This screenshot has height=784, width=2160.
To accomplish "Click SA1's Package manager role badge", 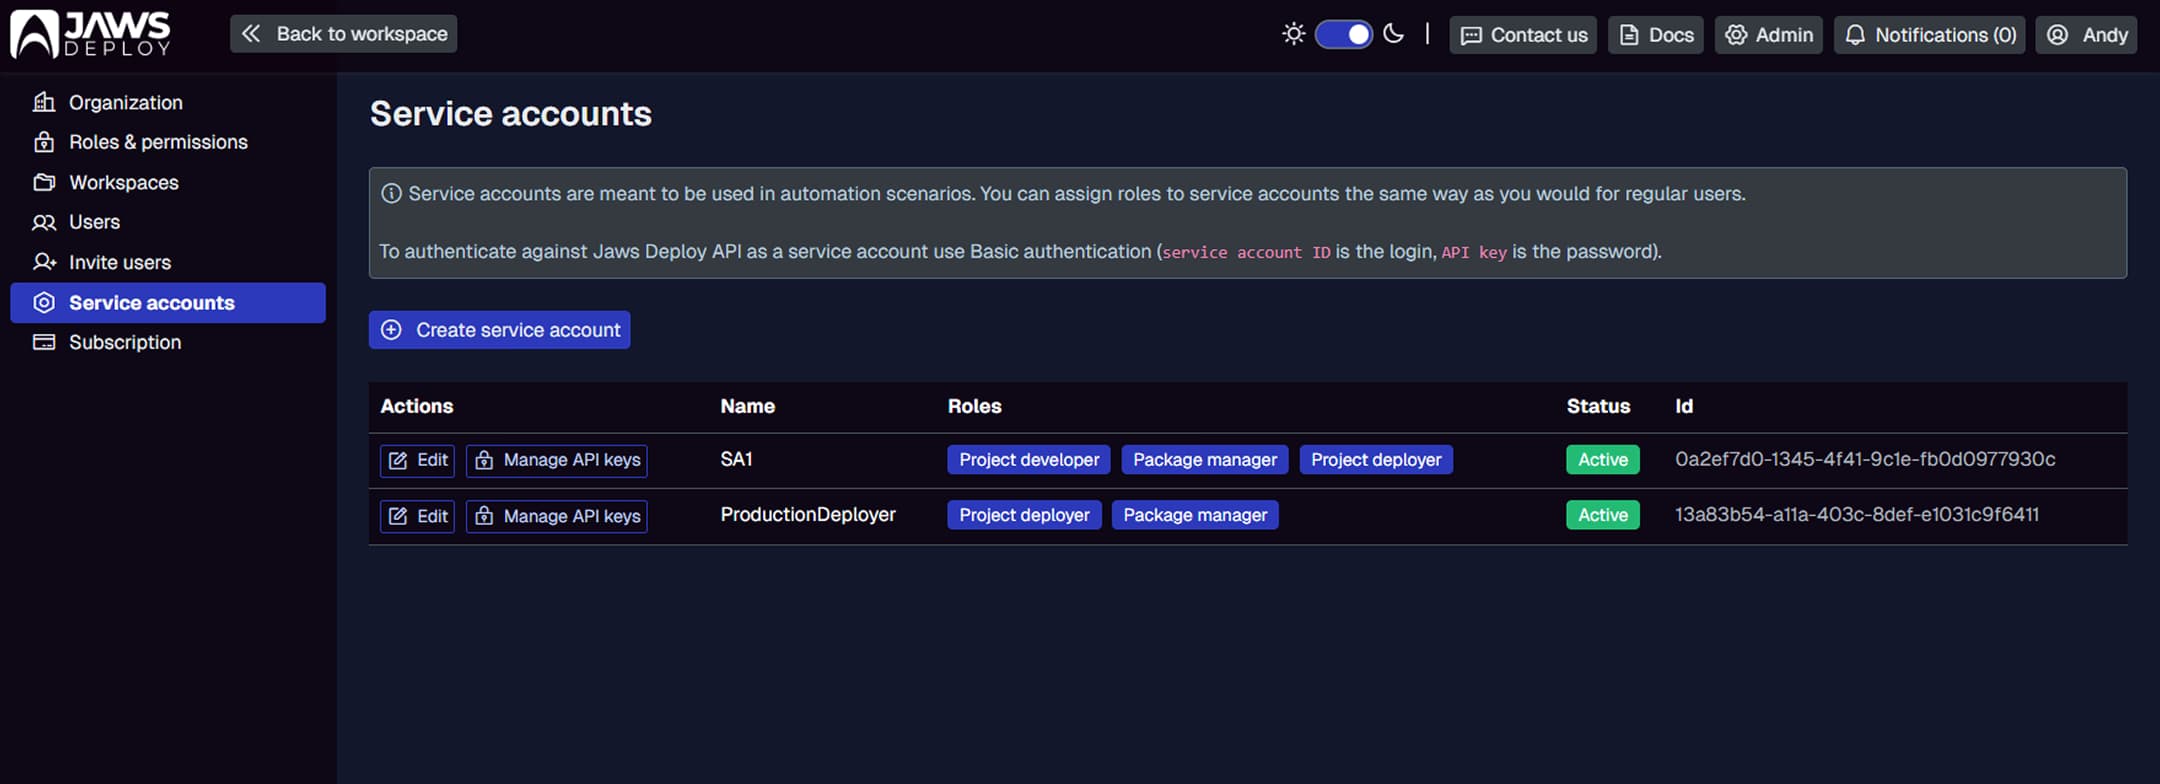I will pyautogui.click(x=1205, y=460).
